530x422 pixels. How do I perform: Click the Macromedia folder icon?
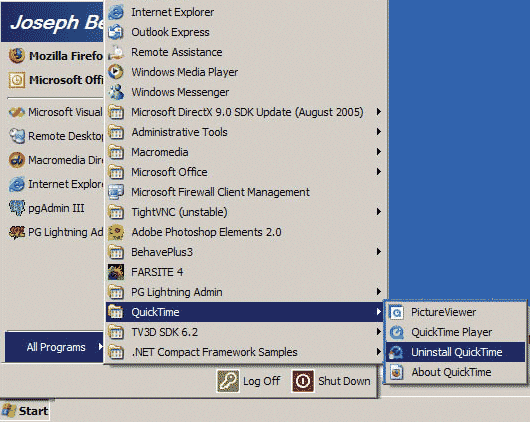pyautogui.click(x=116, y=152)
